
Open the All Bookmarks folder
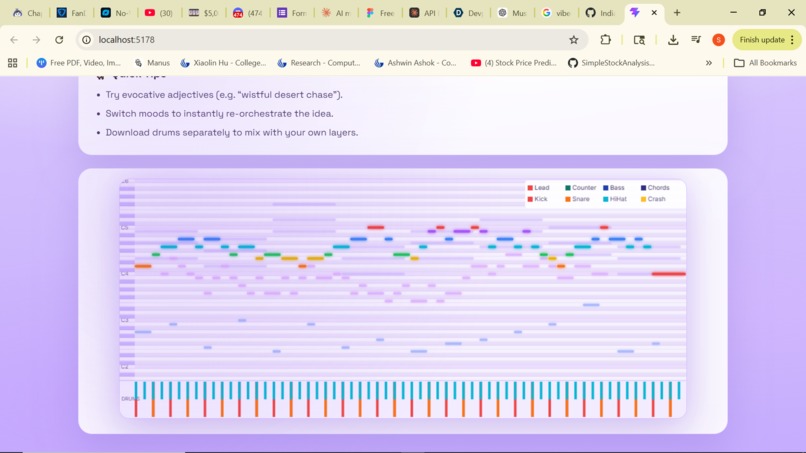pyautogui.click(x=765, y=63)
